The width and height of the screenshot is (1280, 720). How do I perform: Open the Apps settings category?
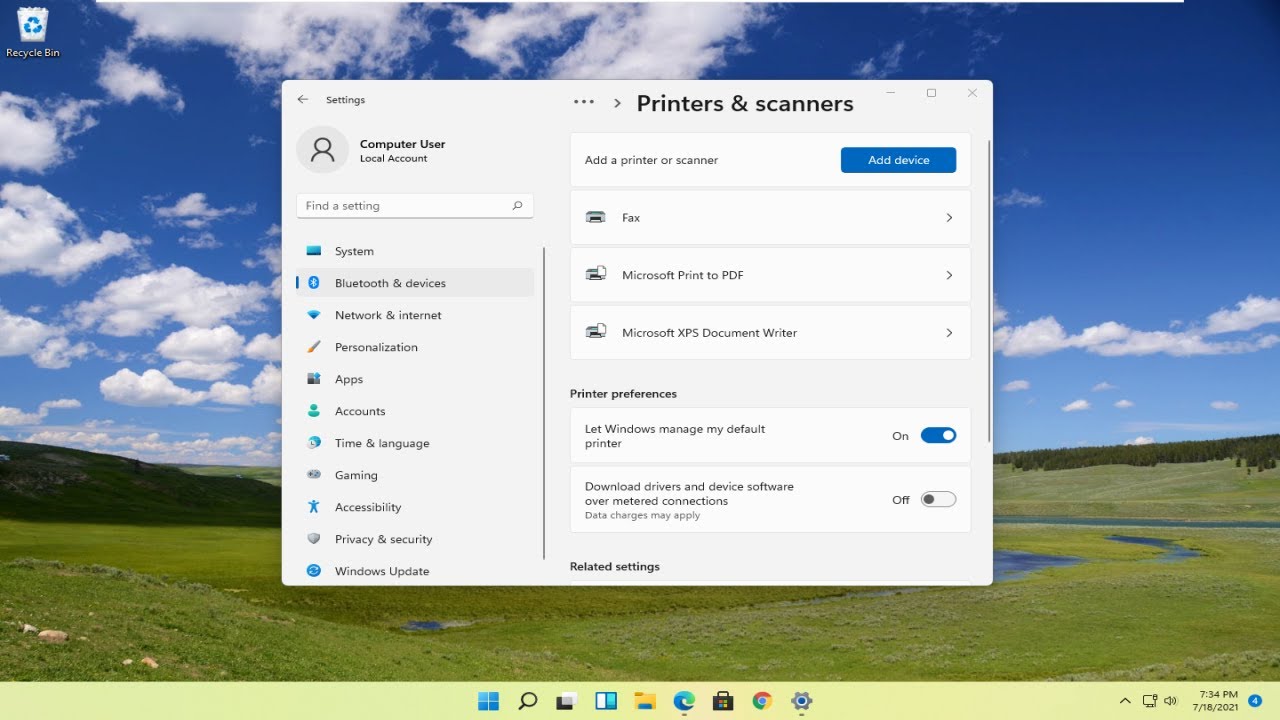pos(415,379)
